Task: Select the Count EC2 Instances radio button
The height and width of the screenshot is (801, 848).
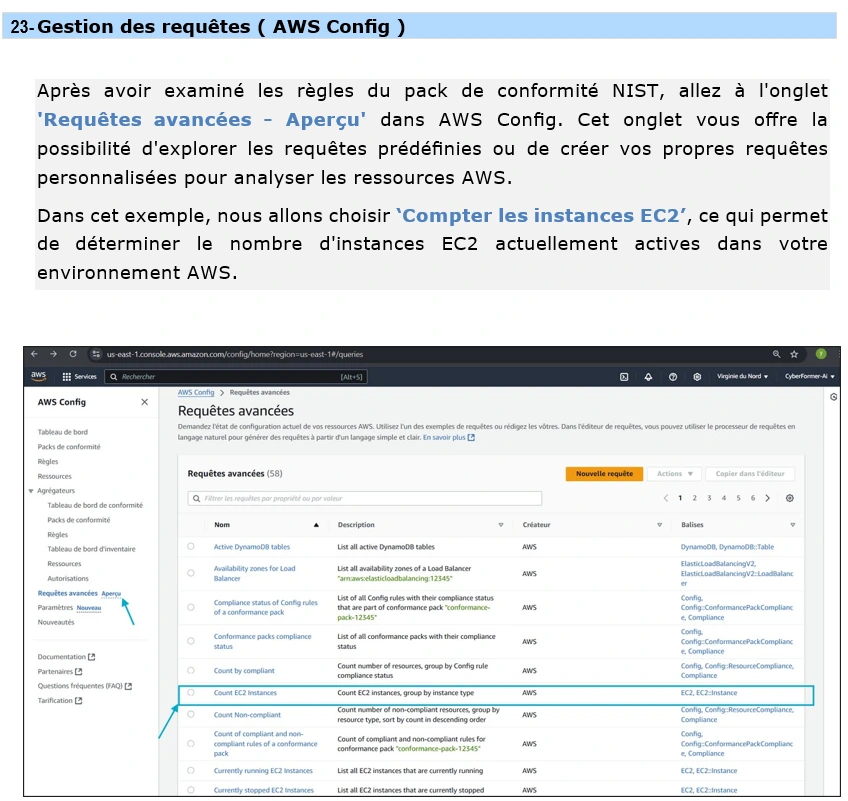Action: pyautogui.click(x=191, y=692)
